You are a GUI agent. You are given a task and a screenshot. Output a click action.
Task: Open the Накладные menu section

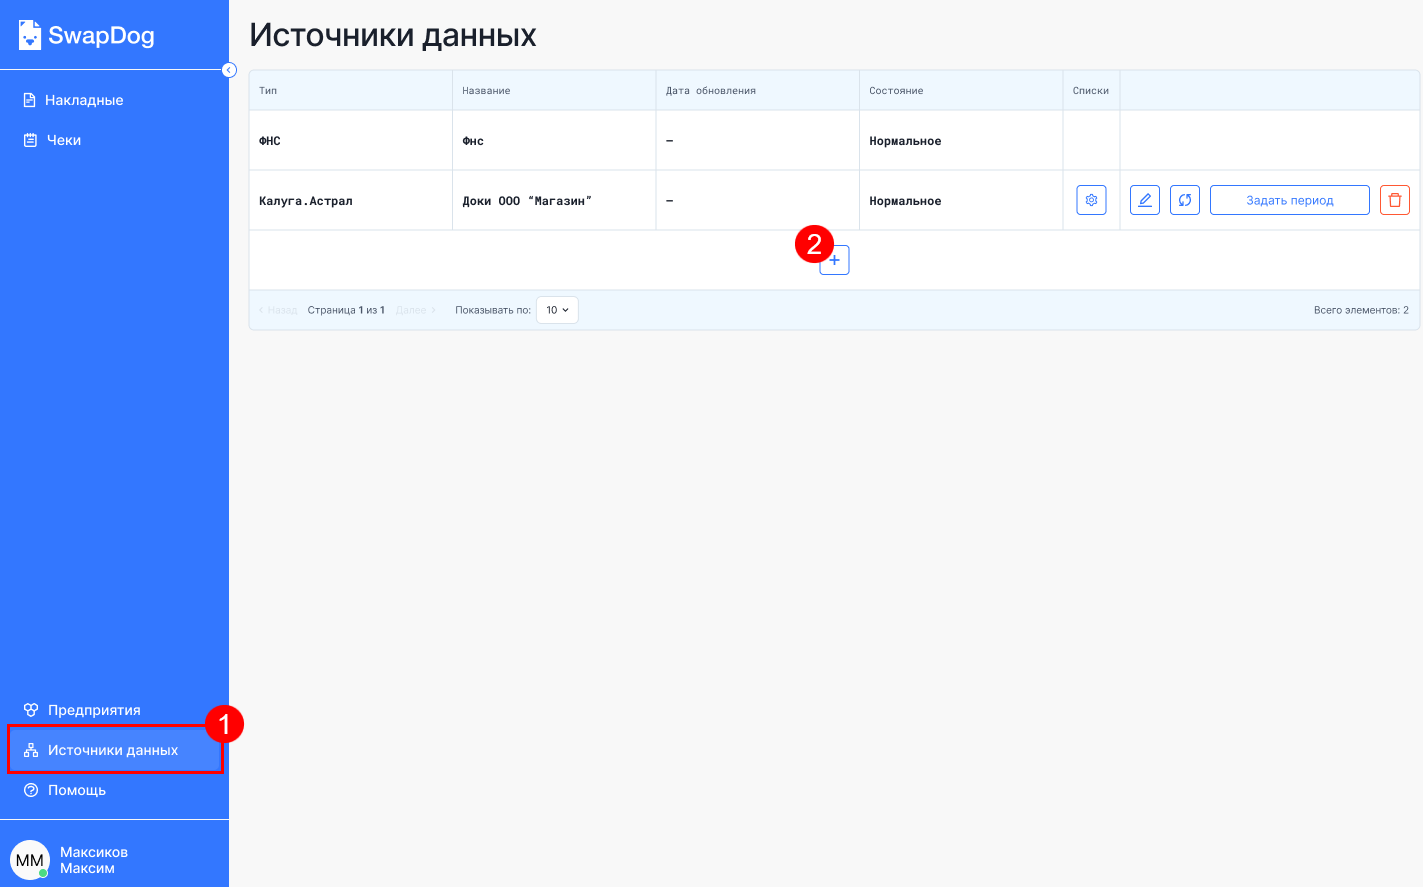[84, 100]
